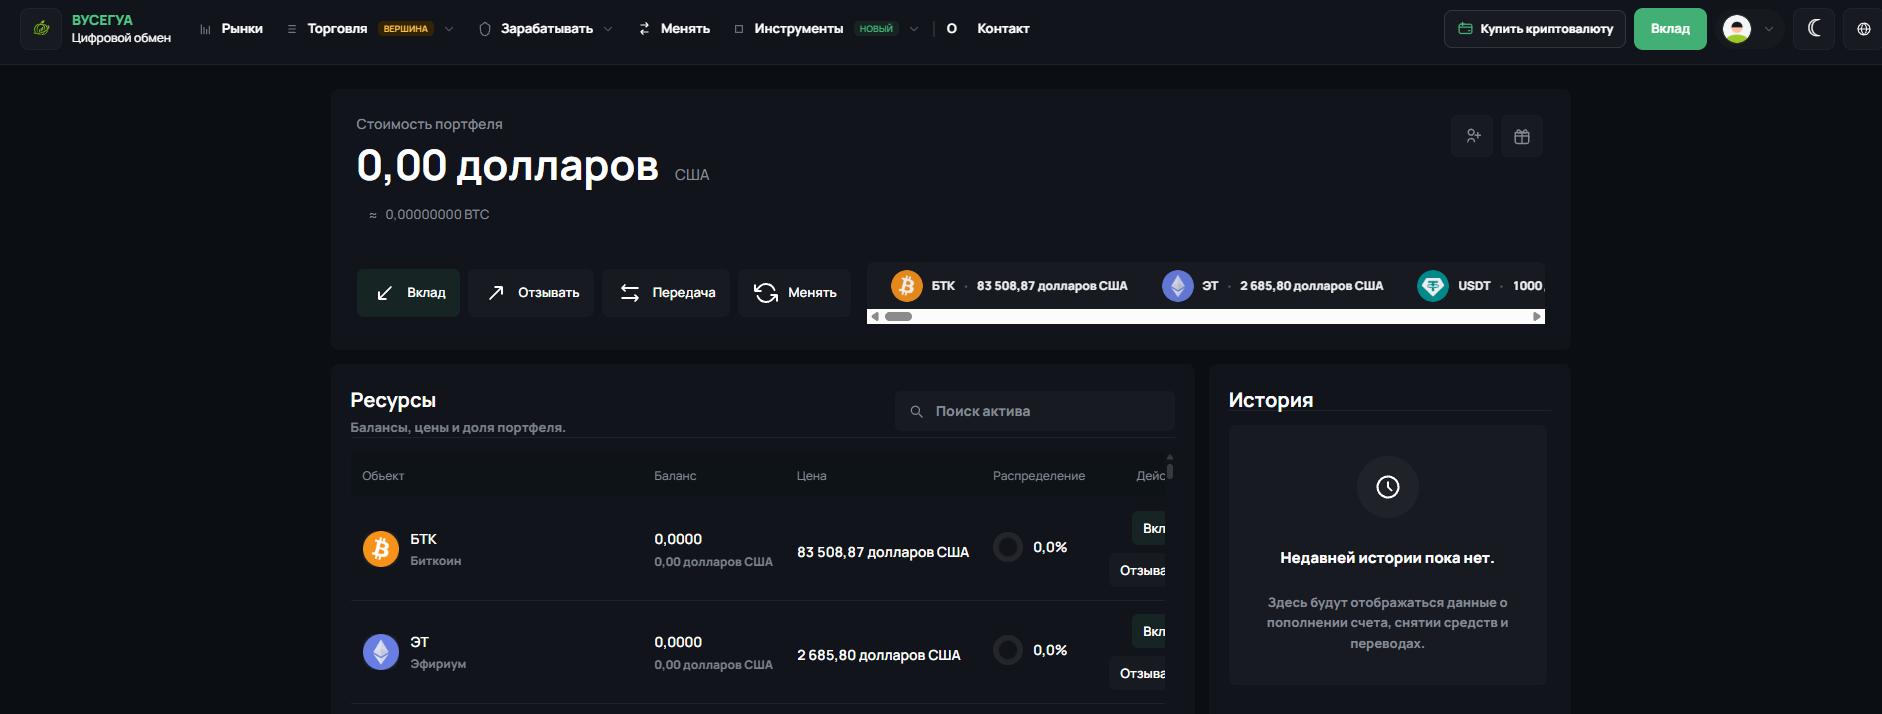This screenshot has height=714, width=1882.
Task: Click the clock icon in История panel
Action: (1388, 487)
